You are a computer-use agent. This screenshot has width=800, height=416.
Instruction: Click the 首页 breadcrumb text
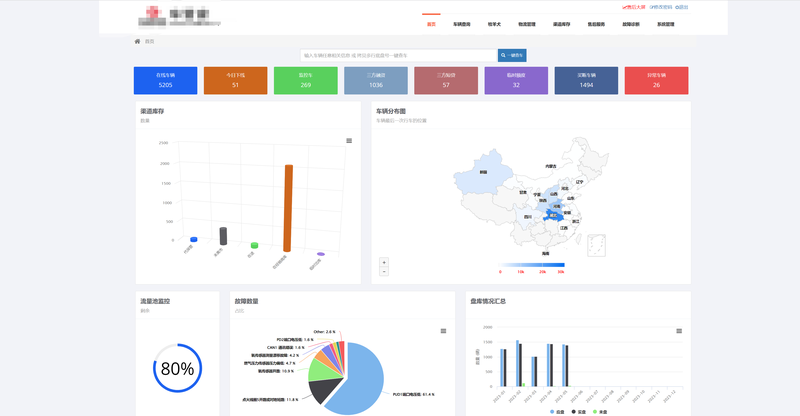pyautogui.click(x=149, y=41)
